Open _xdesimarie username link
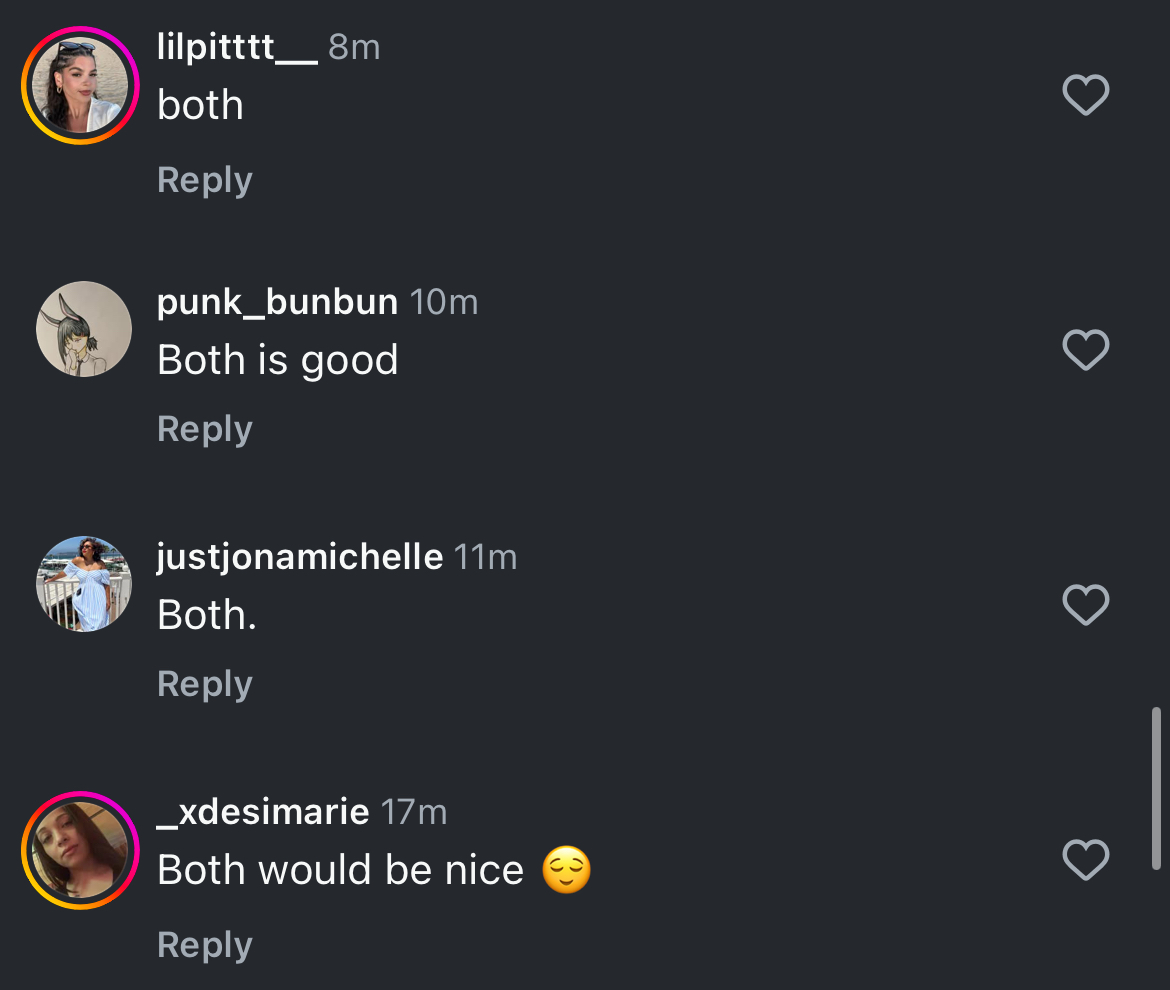The image size is (1170, 990). coord(263,812)
